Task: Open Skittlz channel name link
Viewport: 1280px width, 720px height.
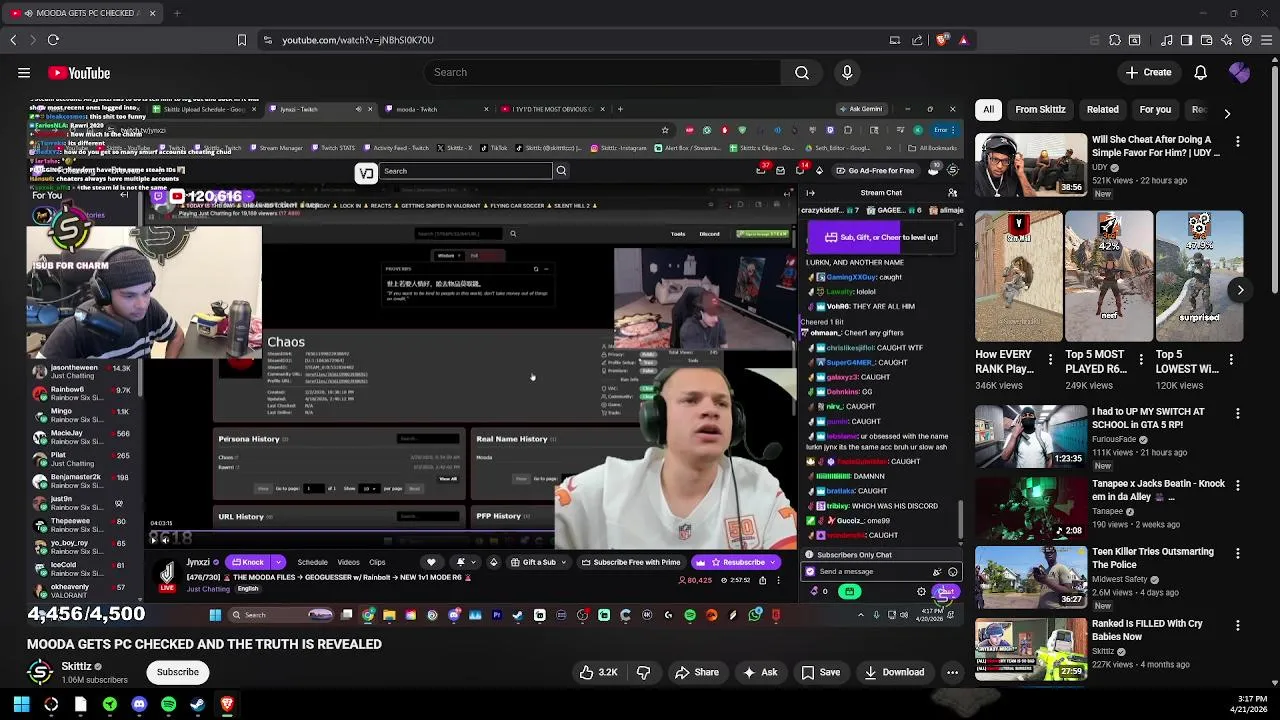Action: click(76, 666)
